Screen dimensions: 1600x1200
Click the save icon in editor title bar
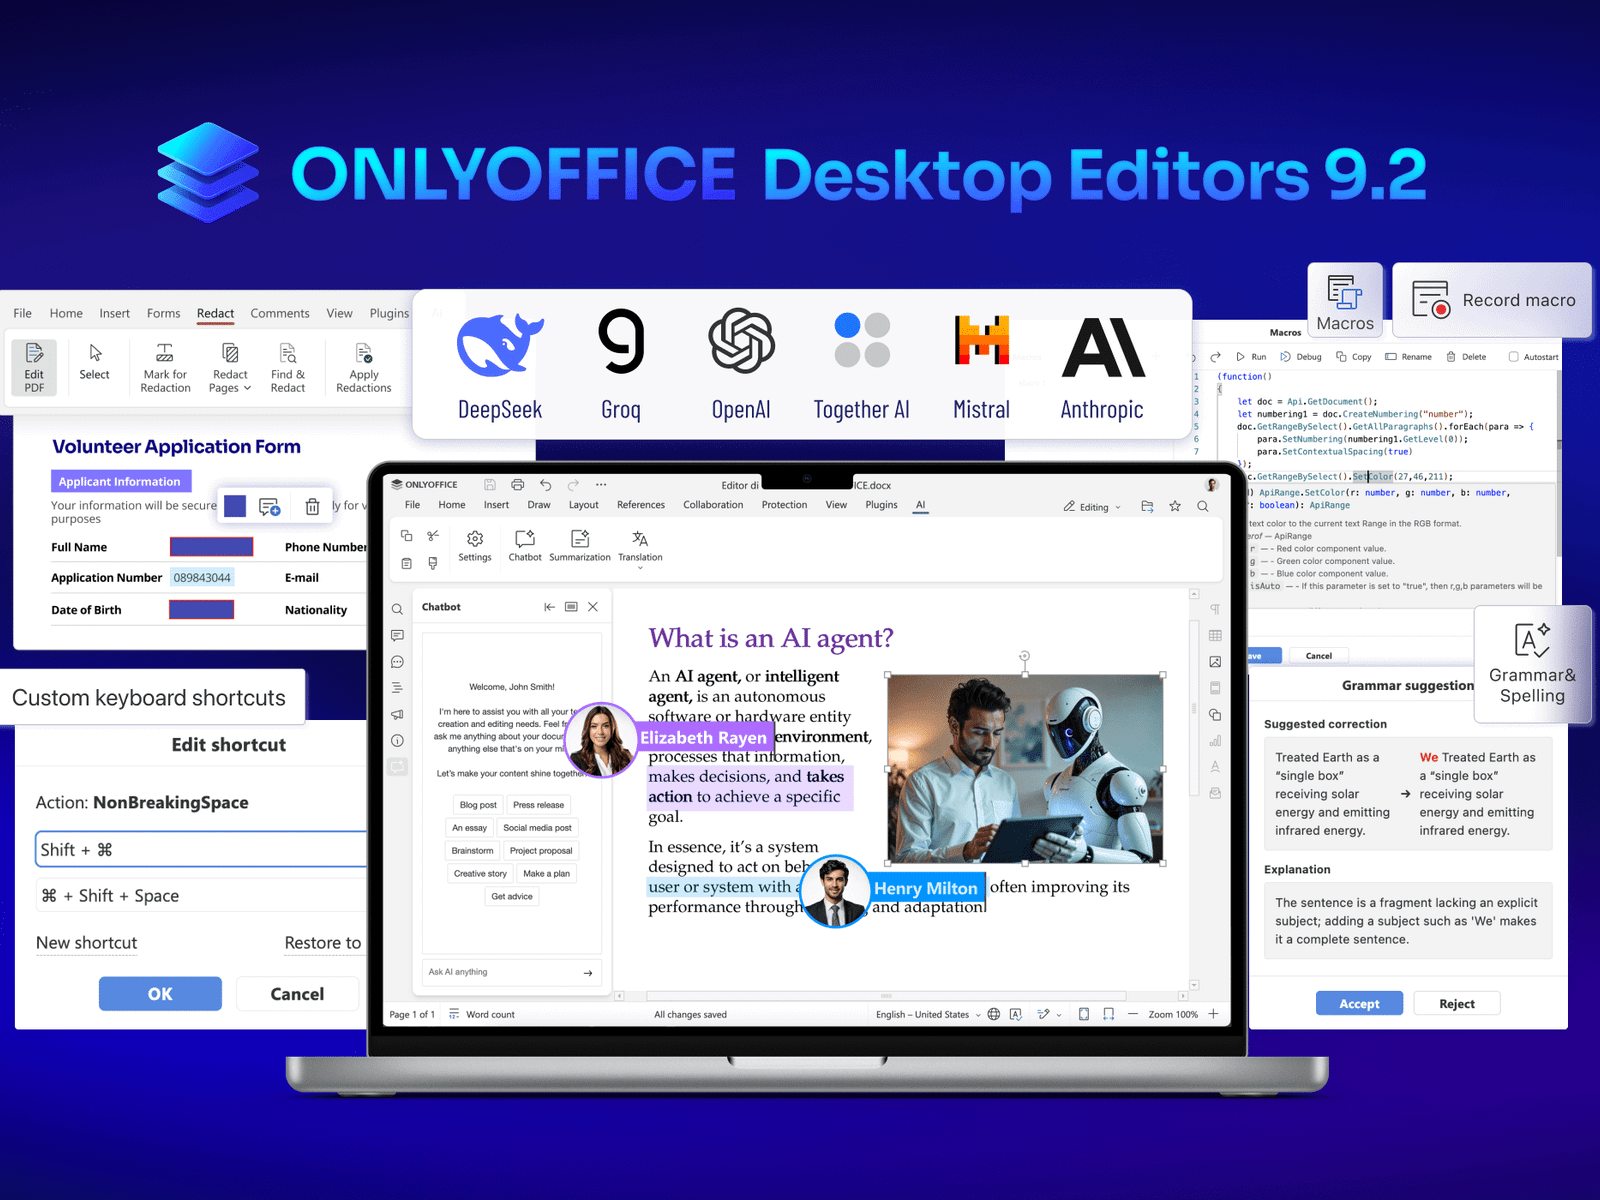(x=490, y=485)
